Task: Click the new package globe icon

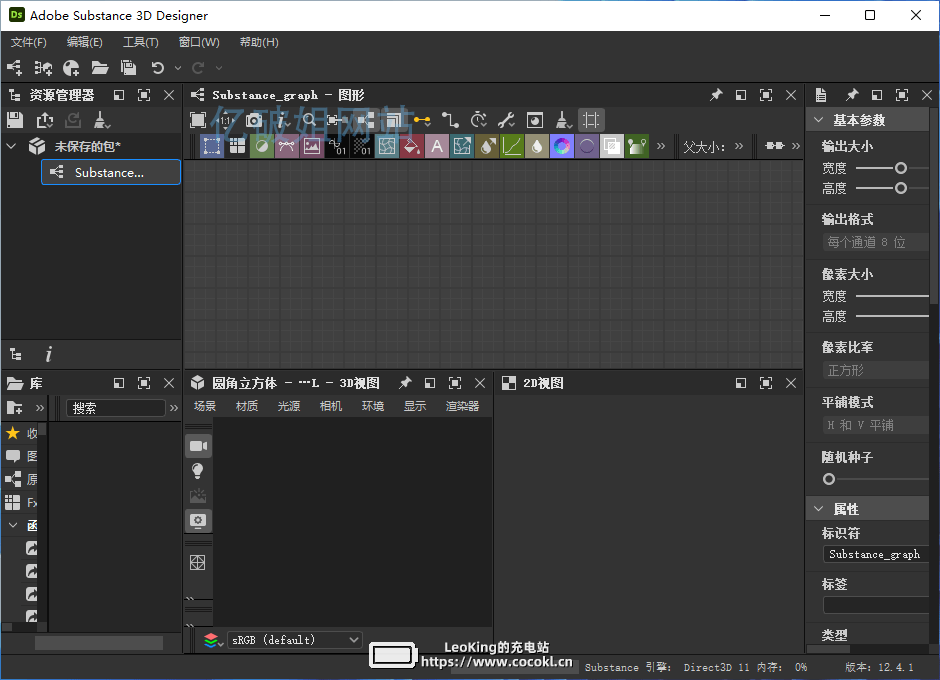Action: (x=71, y=68)
